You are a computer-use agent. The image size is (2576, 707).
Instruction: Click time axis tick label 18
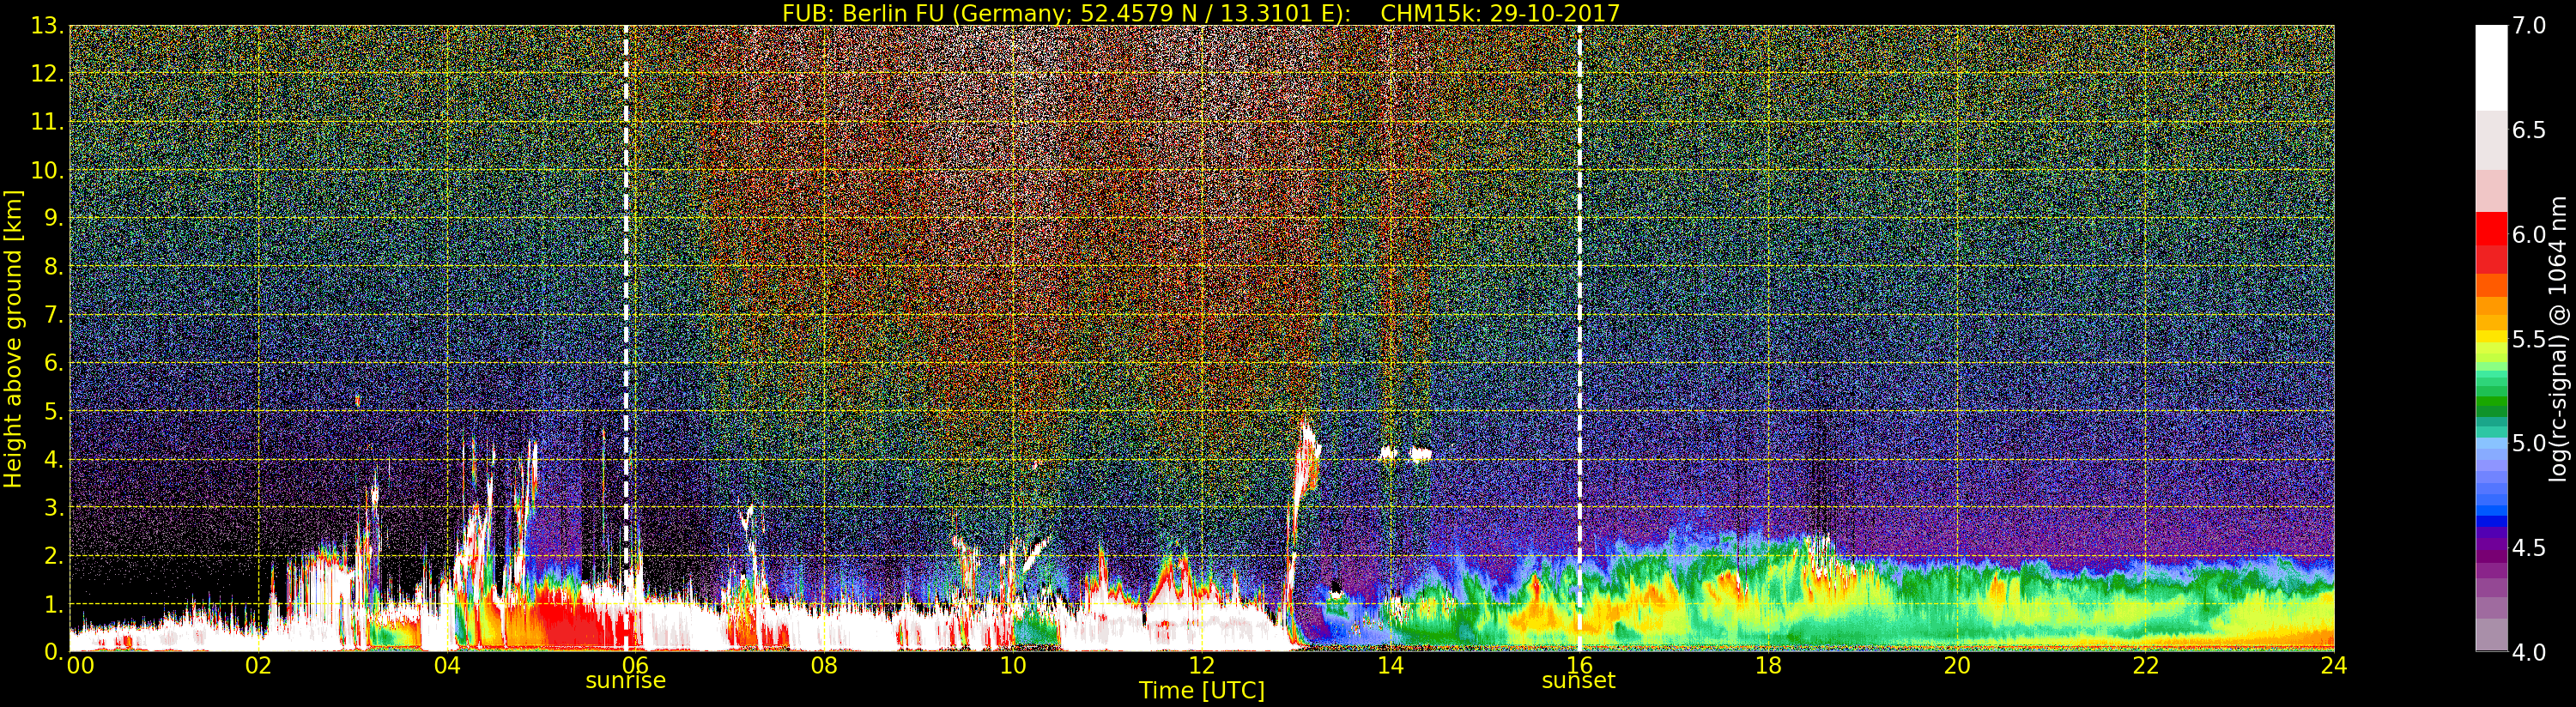tap(1768, 665)
